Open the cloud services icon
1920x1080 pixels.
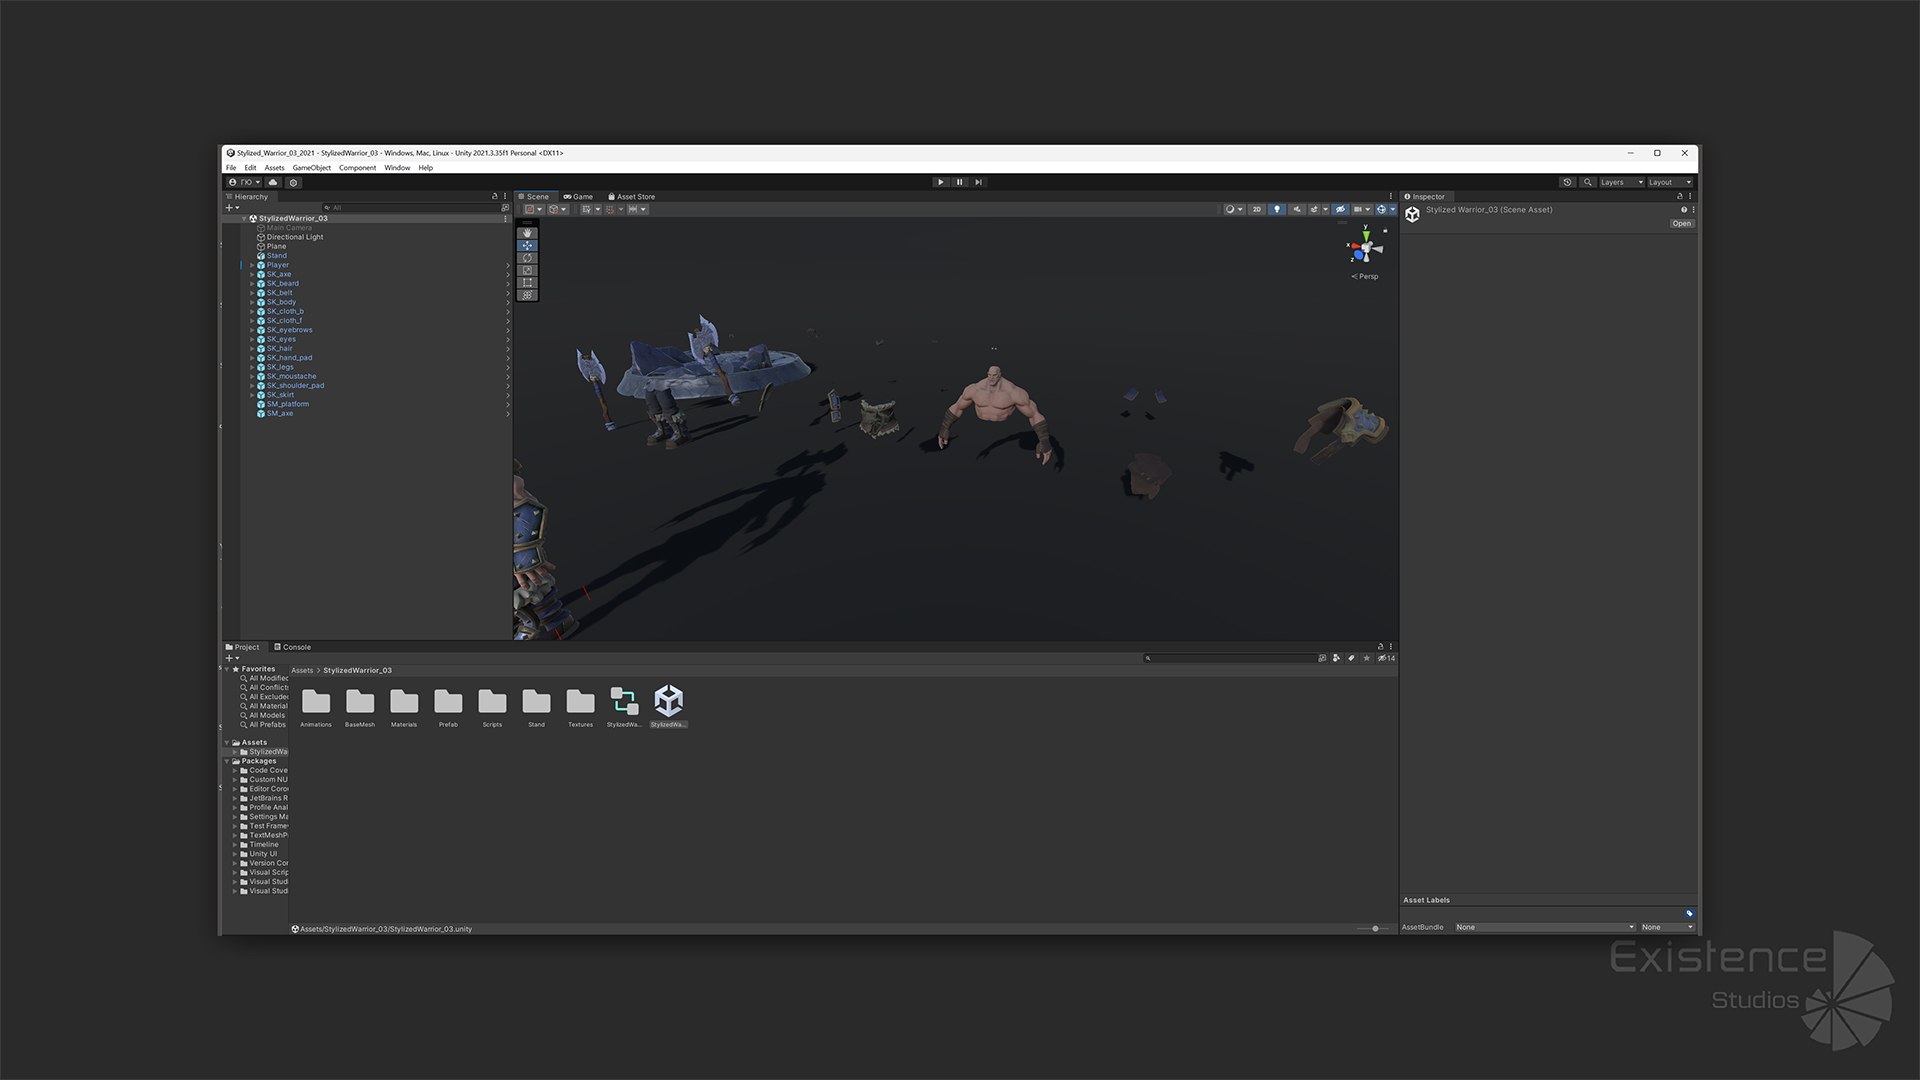[273, 182]
